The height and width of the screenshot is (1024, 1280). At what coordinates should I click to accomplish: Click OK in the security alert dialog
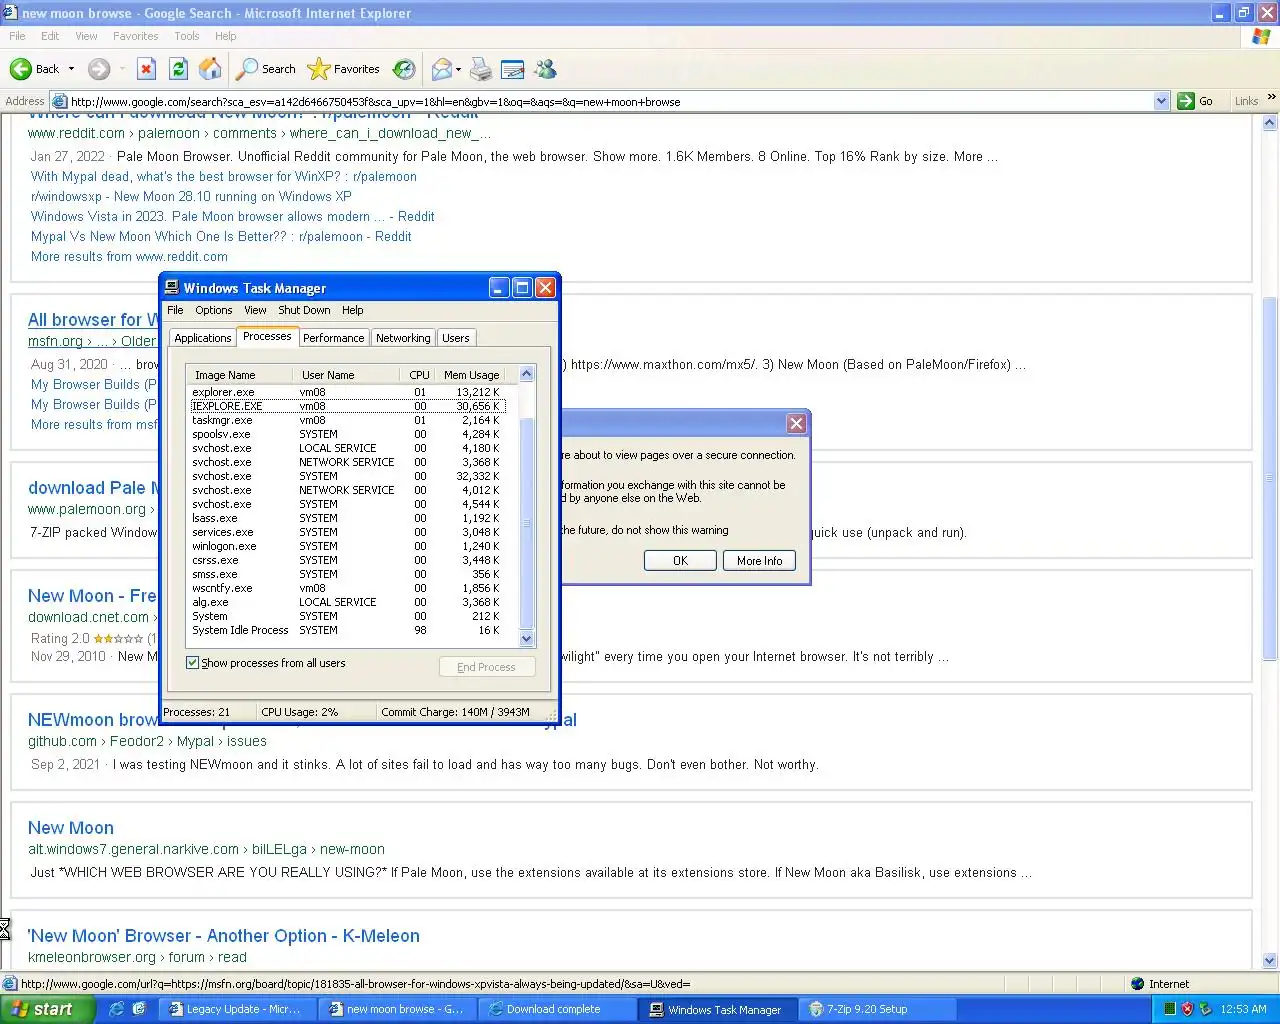click(680, 560)
